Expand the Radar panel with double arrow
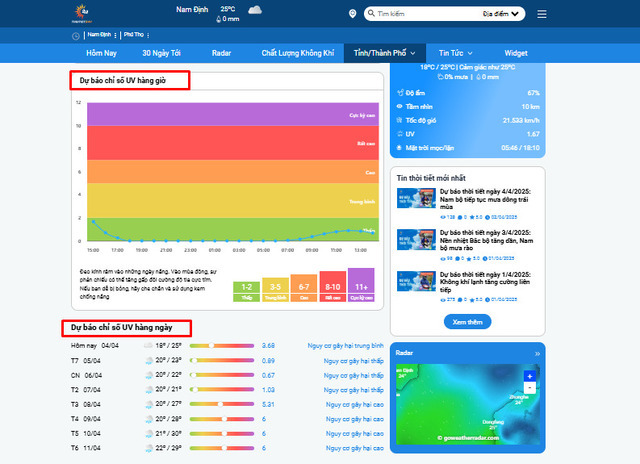The image size is (640, 464). tap(537, 354)
